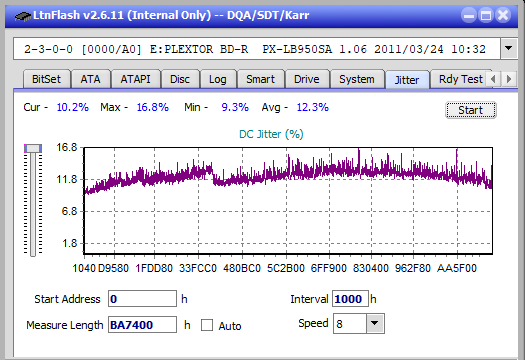Close the LtnFlash window
The width and height of the screenshot is (525, 360).
click(503, 15)
